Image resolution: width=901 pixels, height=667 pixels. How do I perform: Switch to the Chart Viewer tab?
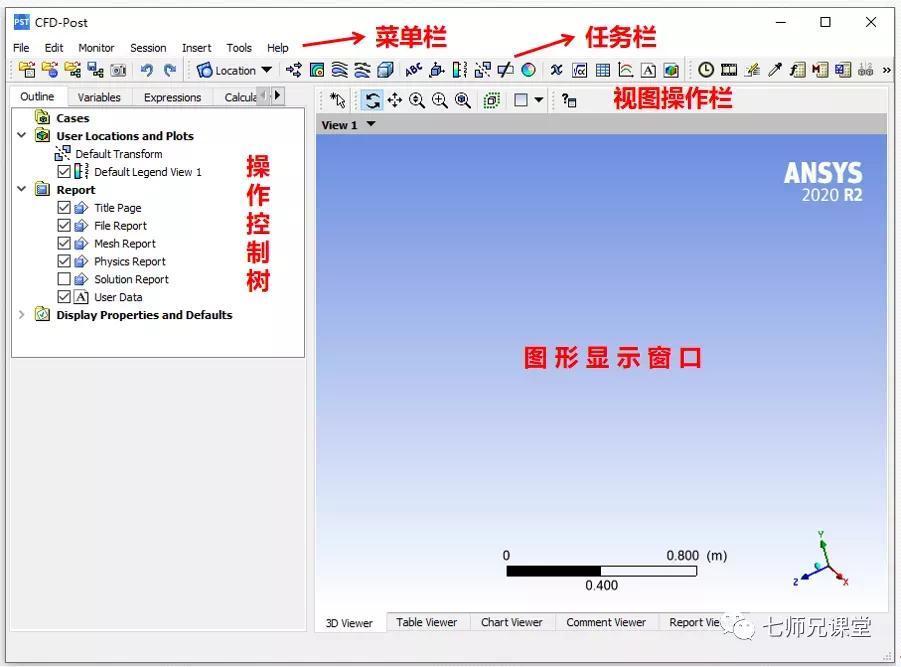point(512,622)
